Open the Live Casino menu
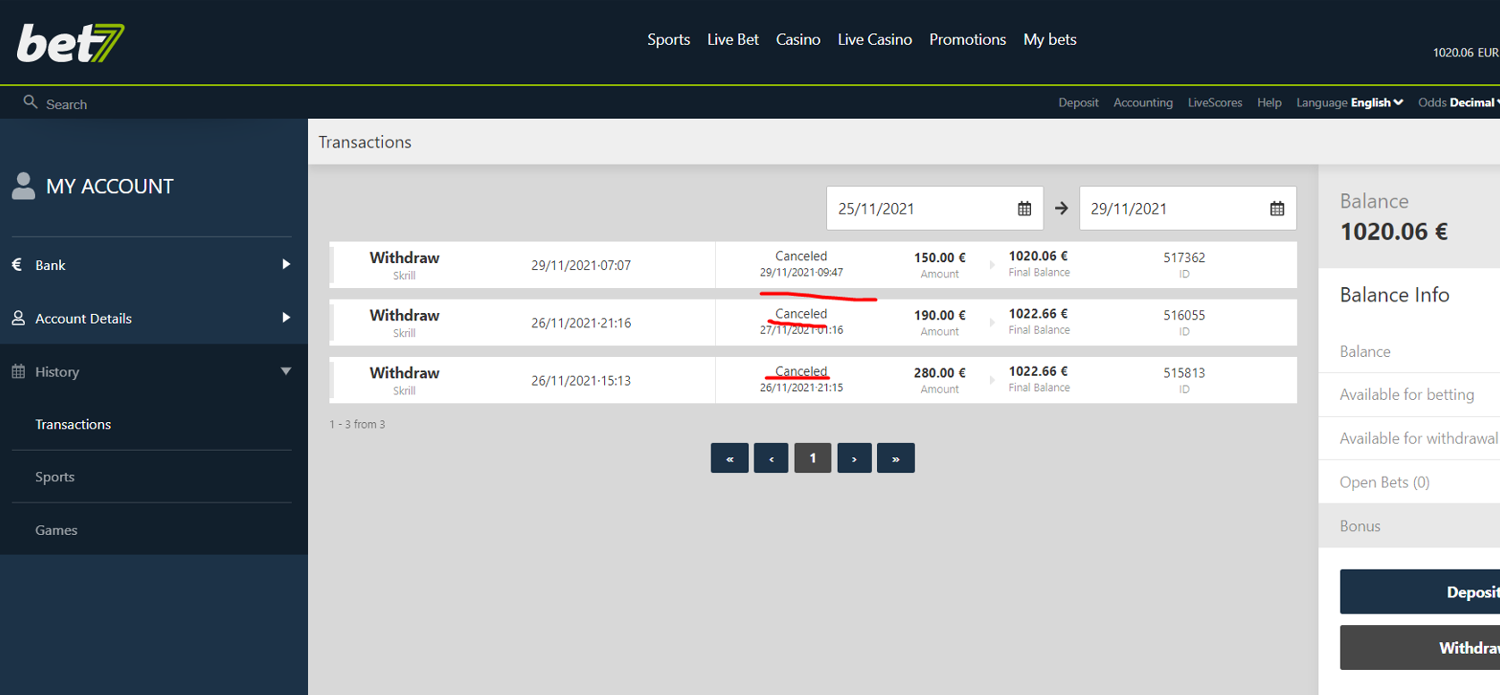1500x695 pixels. (x=874, y=40)
